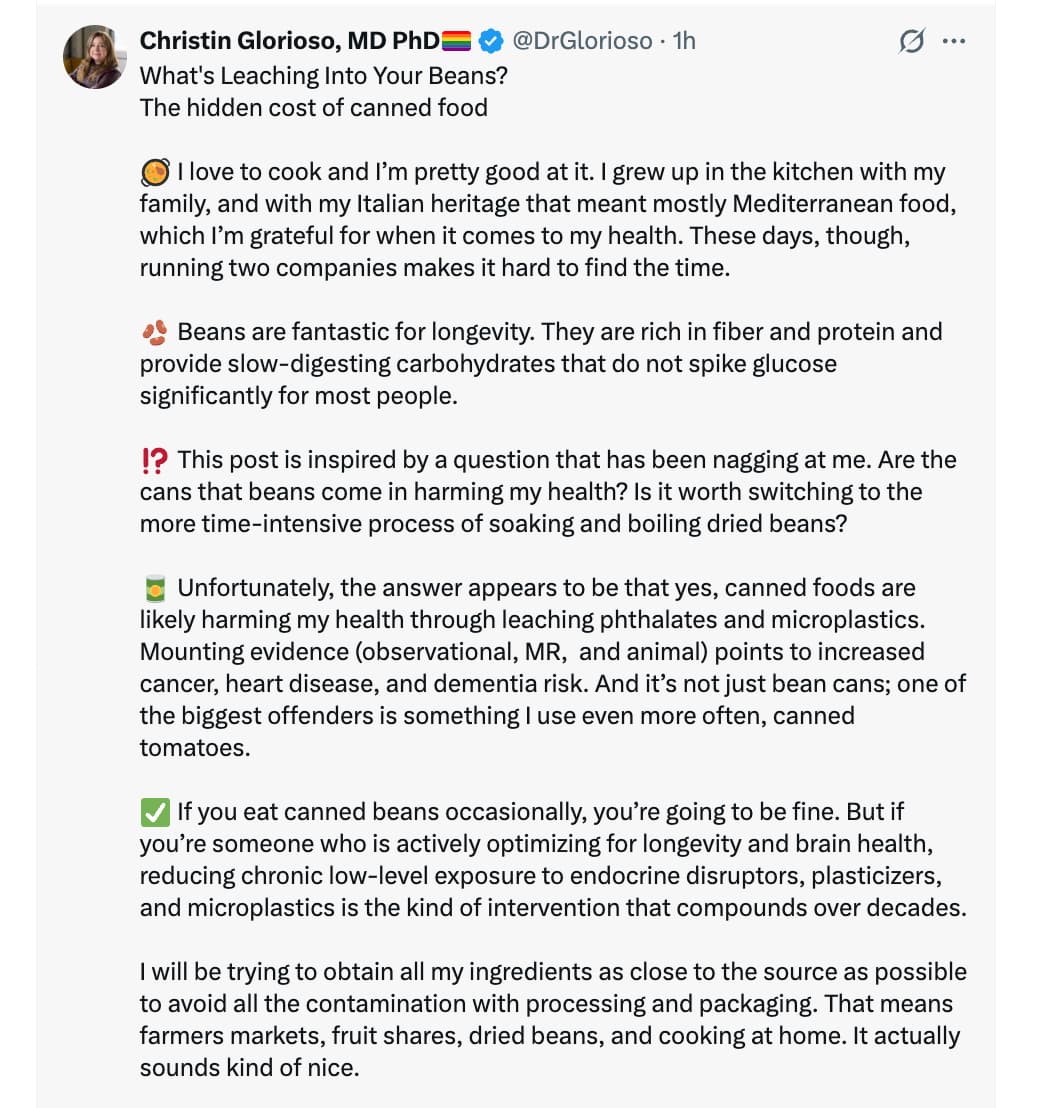The width and height of the screenshot is (1044, 1108).
Task: Open the three-dot more options menu
Action: 954,42
